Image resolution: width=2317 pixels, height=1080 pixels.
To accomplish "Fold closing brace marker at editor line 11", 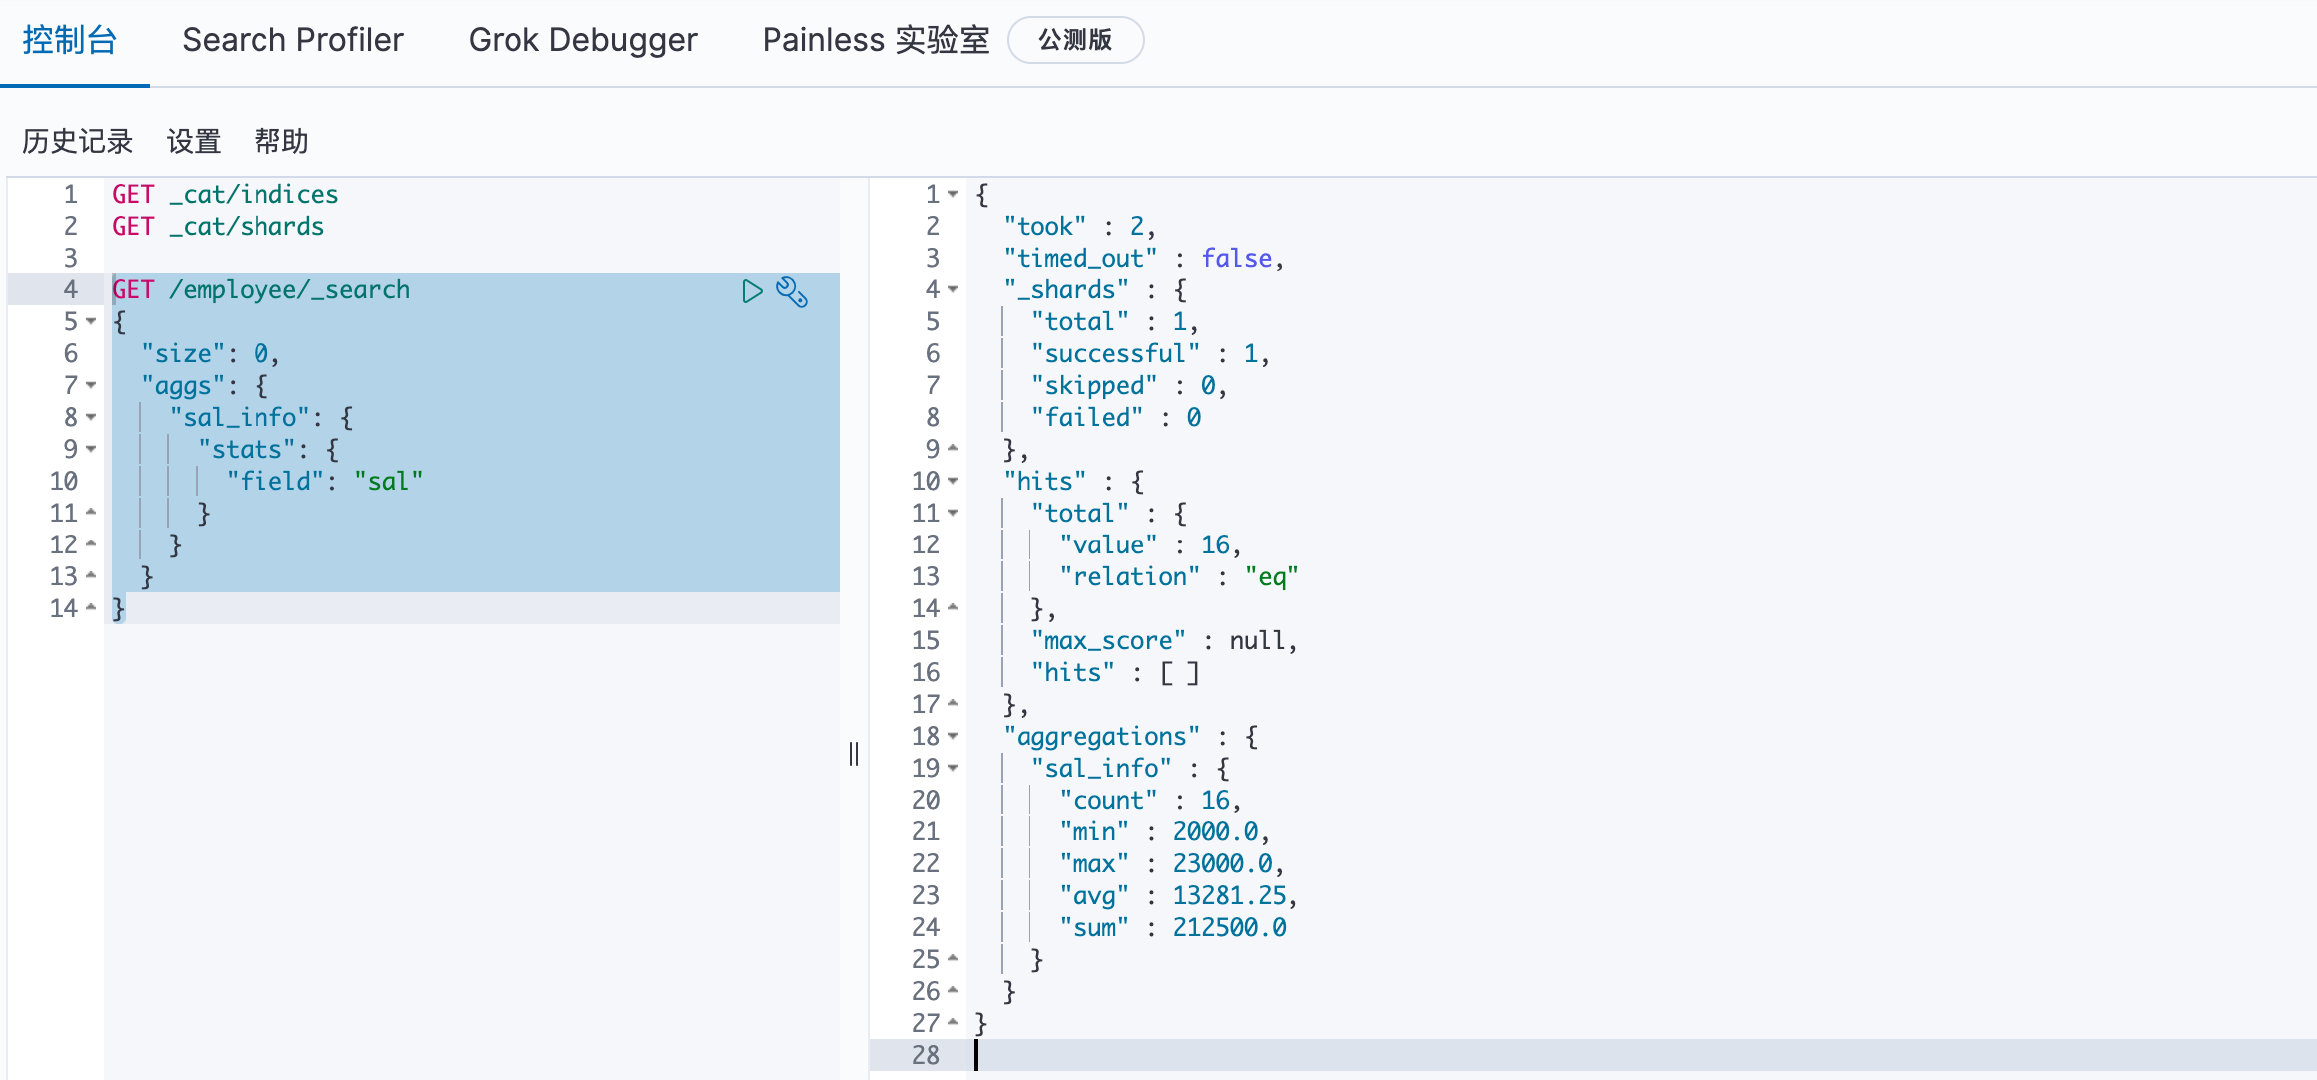I will [91, 512].
